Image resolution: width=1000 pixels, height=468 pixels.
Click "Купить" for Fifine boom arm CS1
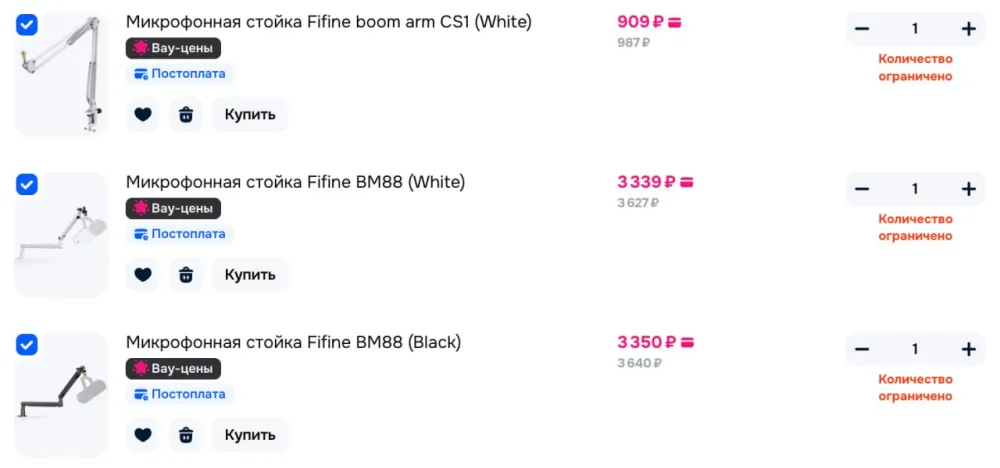point(250,114)
